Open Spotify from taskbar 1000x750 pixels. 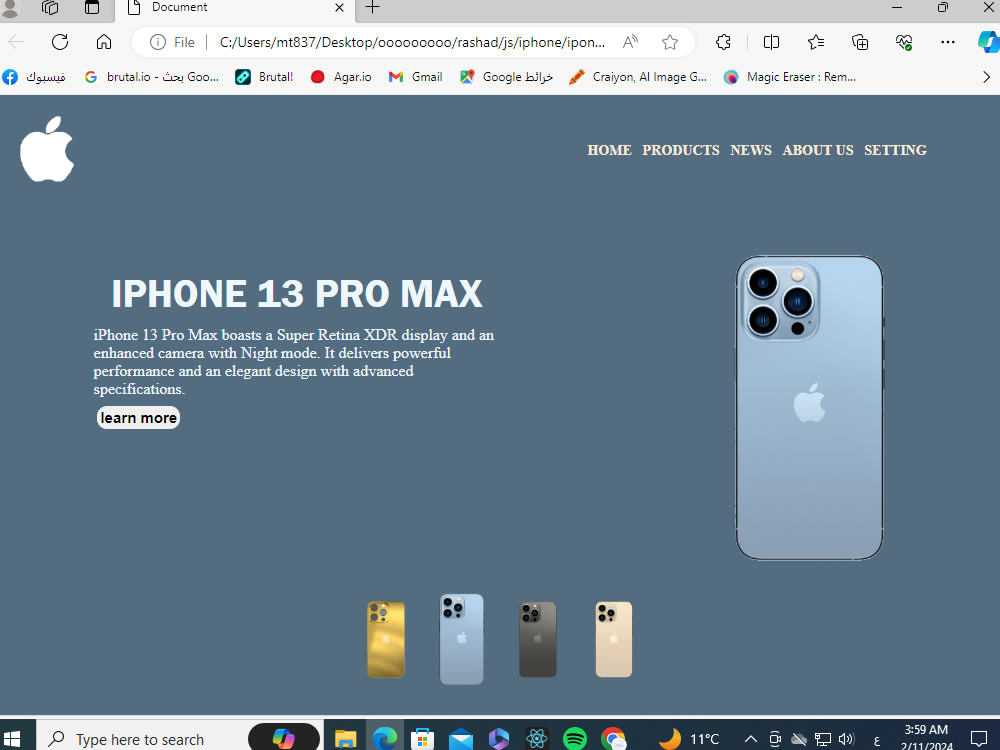575,739
